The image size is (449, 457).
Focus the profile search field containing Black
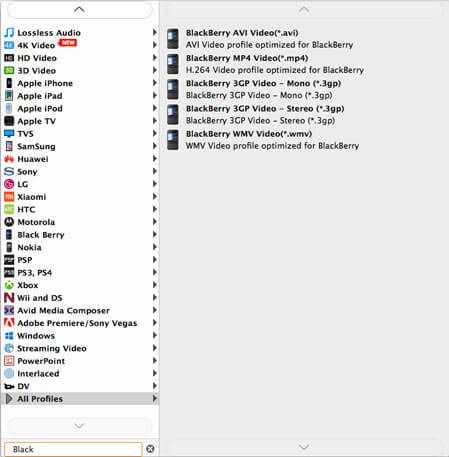click(73, 449)
